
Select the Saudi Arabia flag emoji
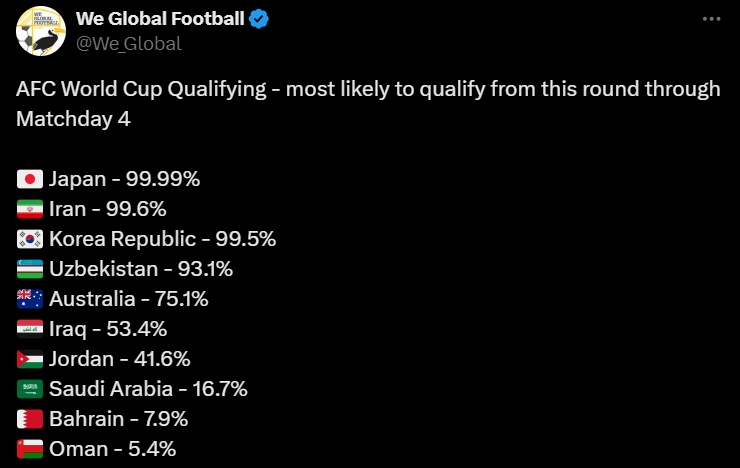click(x=30, y=389)
